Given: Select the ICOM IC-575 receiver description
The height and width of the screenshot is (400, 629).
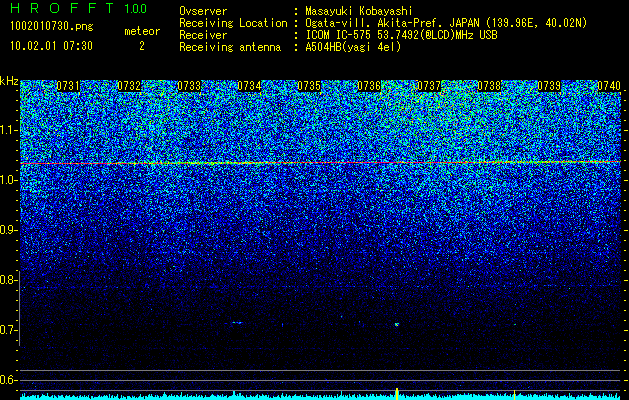Looking at the screenshot, I should tap(402, 35).
